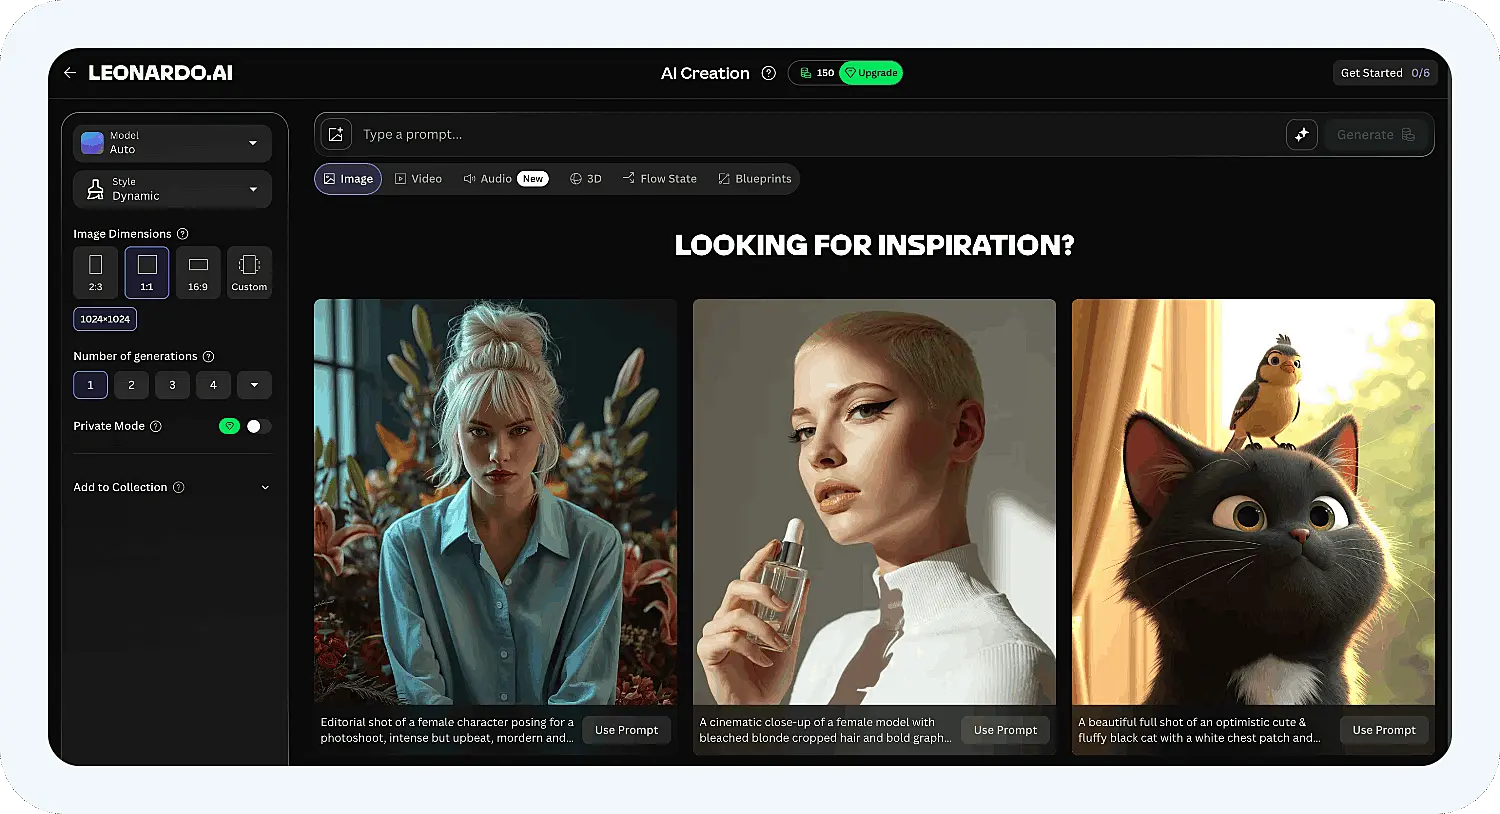Choose the Custom dimensions option
1500x814 pixels.
click(249, 272)
